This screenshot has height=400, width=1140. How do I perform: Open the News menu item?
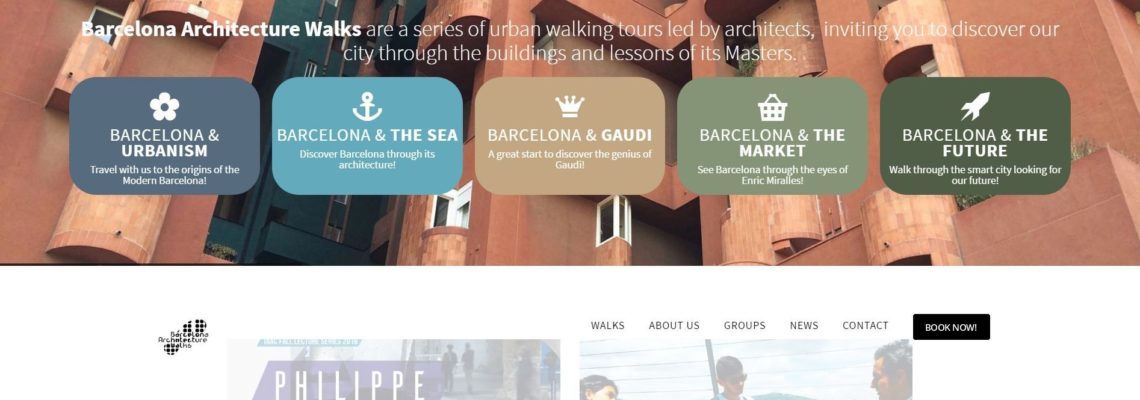(x=804, y=326)
